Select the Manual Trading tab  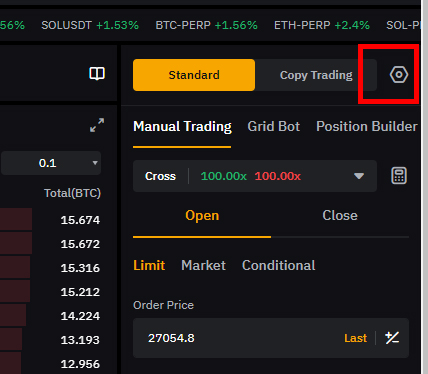pos(182,127)
